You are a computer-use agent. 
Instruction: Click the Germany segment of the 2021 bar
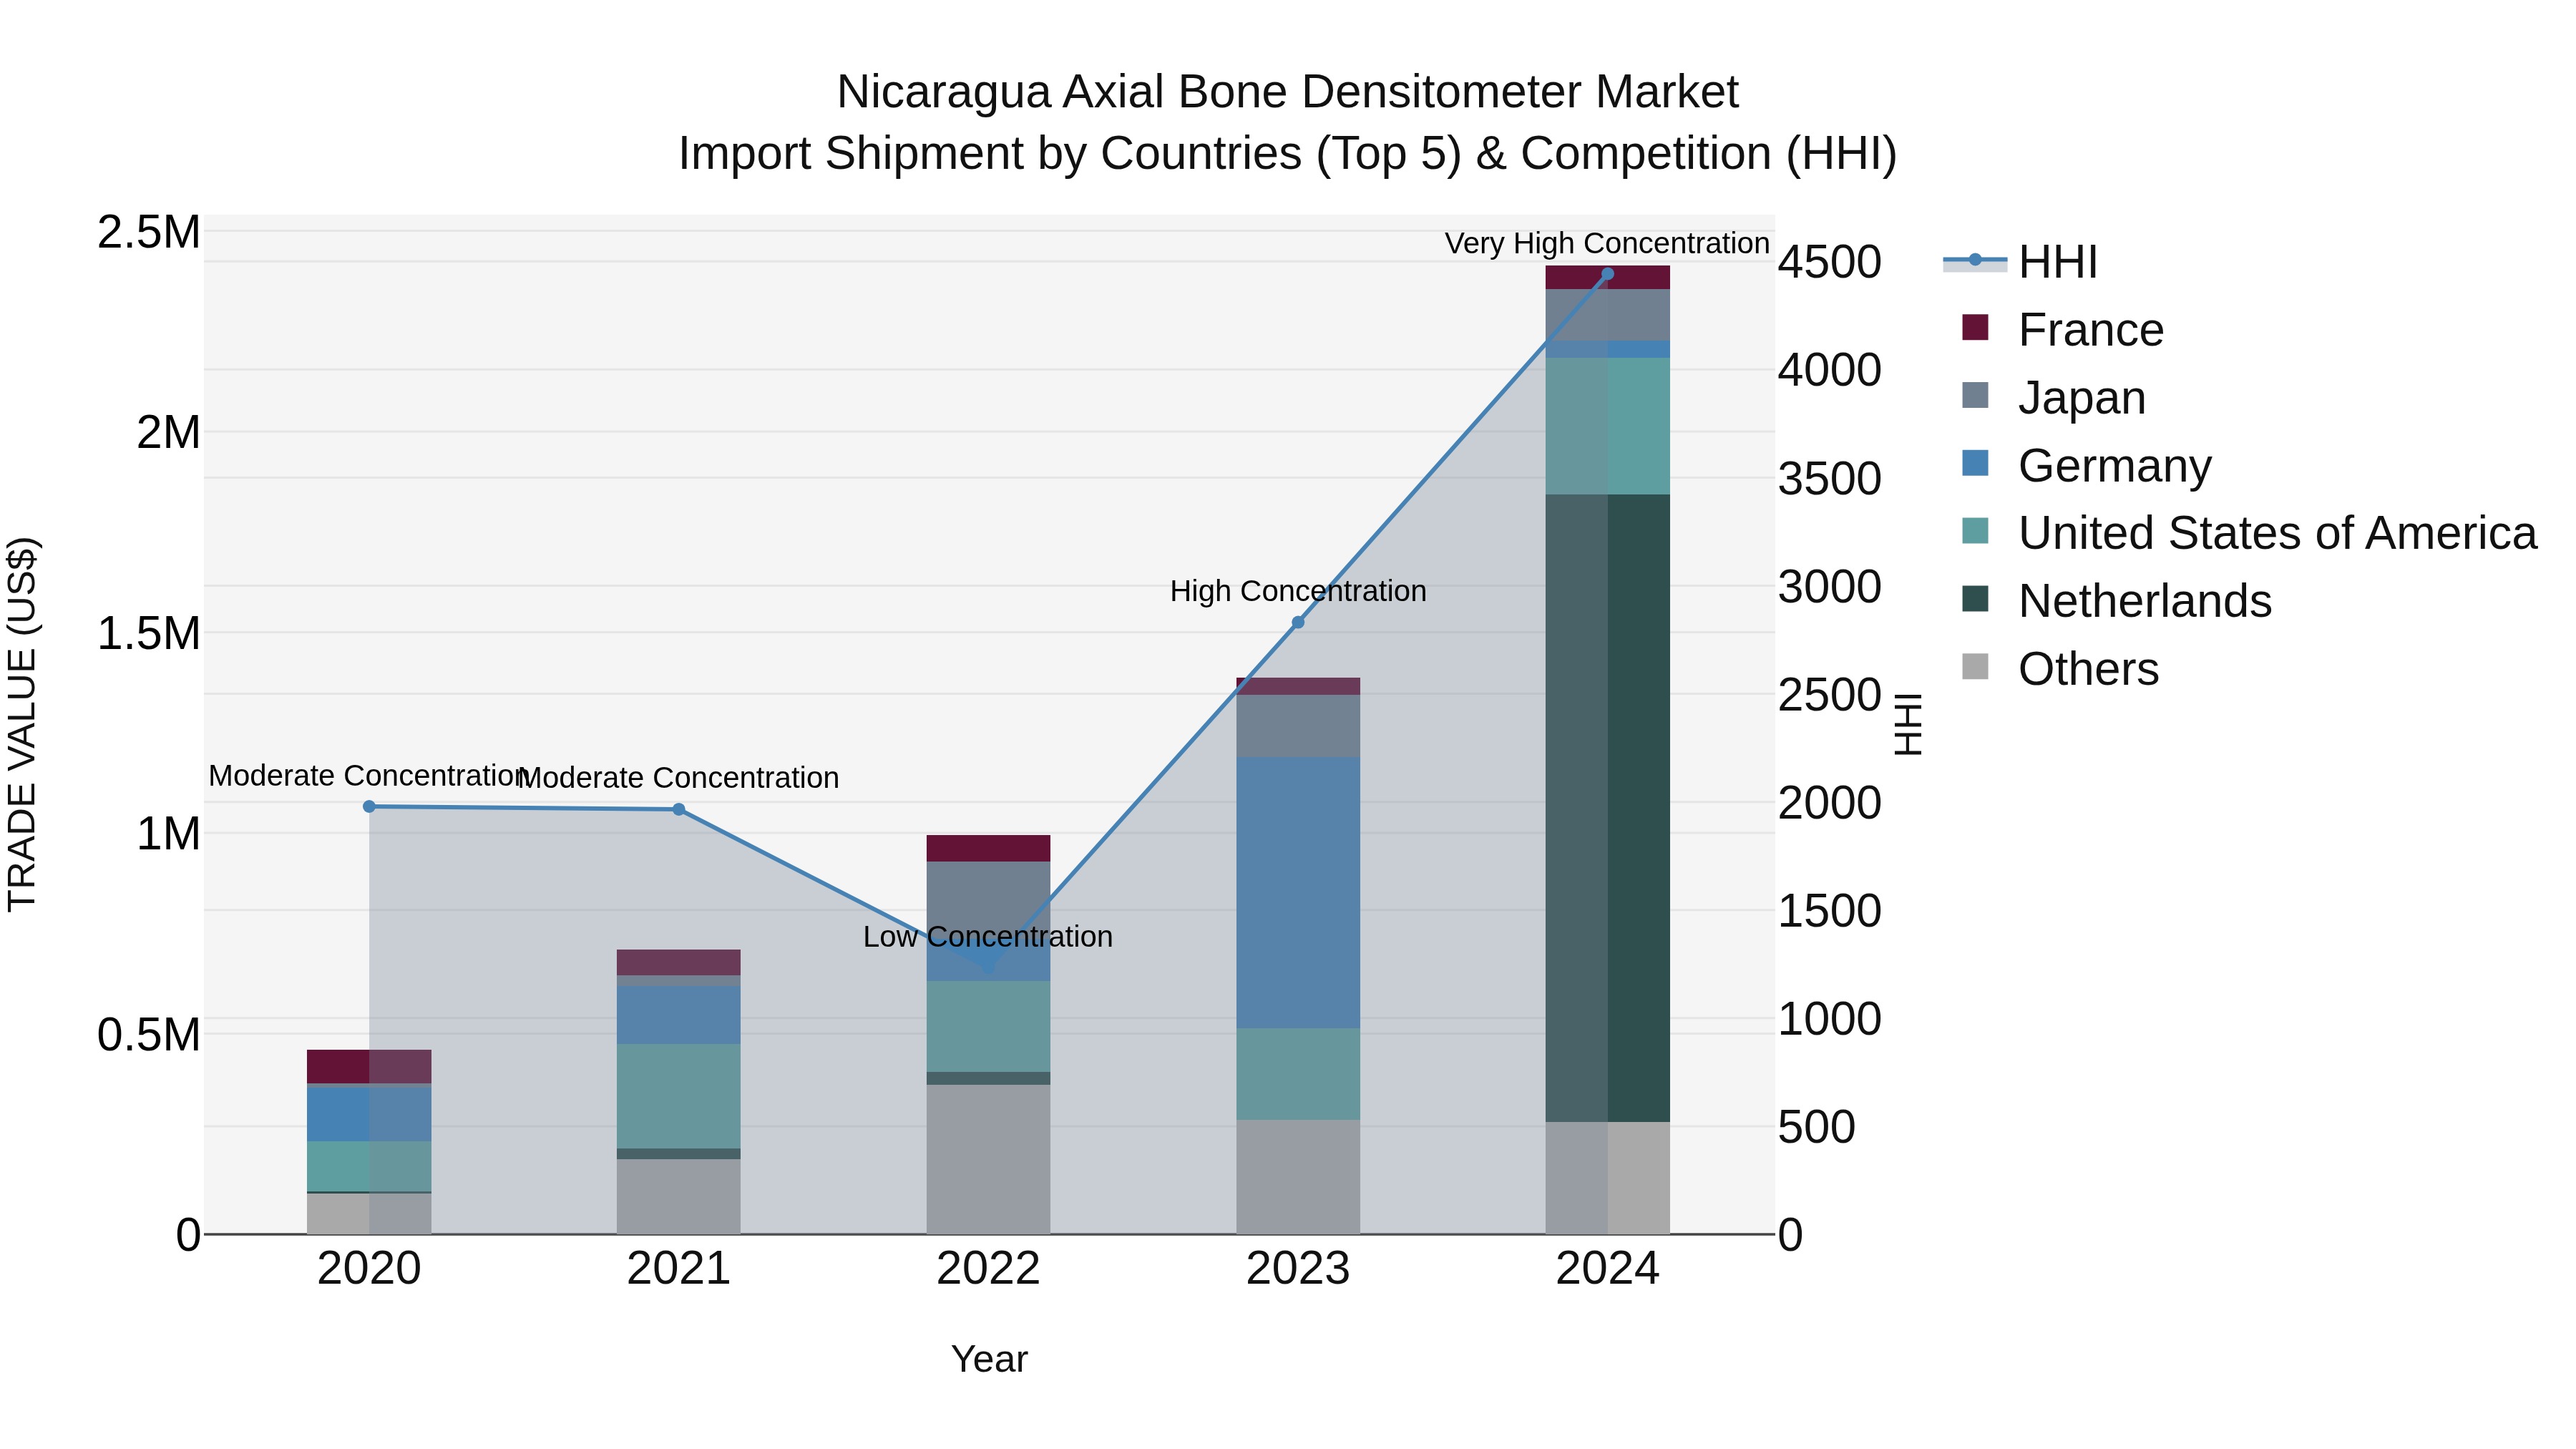pyautogui.click(x=679, y=1015)
